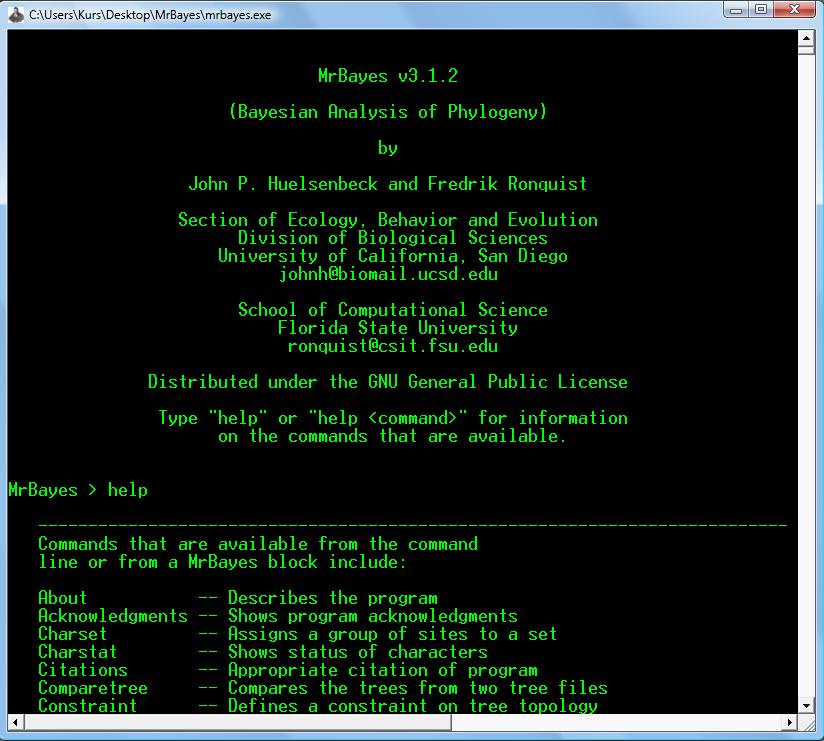824x741 pixels.
Task: Click the email johnh@biomail.ucsd.edu
Action: (388, 274)
